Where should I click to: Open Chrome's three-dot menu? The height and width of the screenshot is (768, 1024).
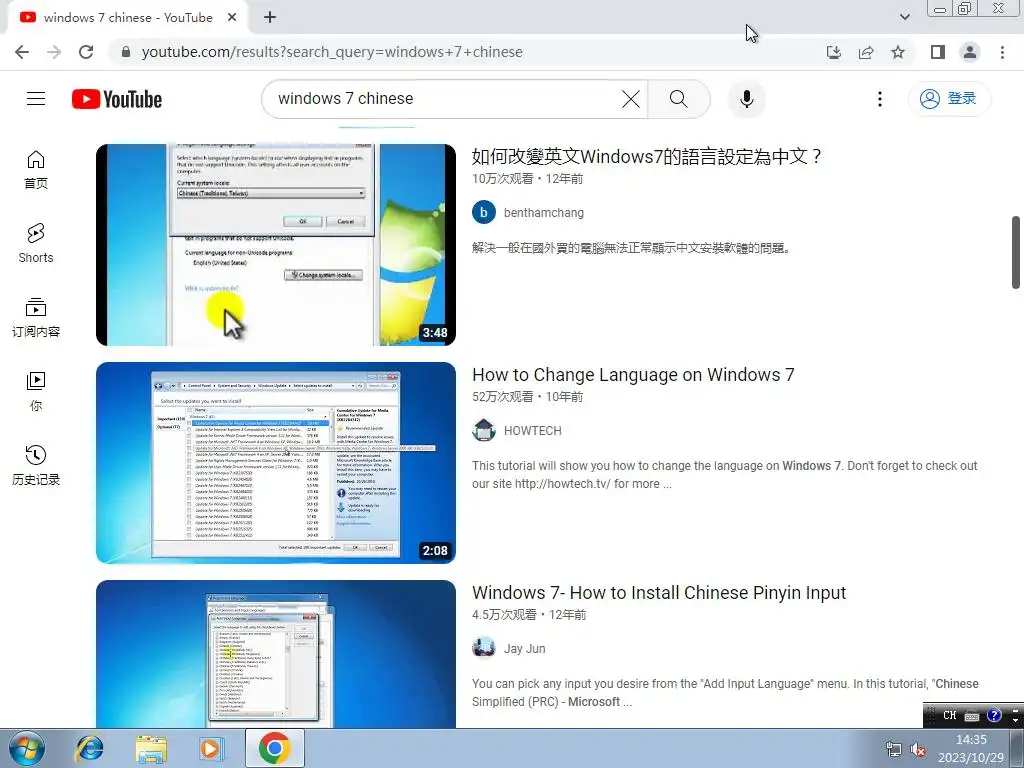coord(1002,52)
